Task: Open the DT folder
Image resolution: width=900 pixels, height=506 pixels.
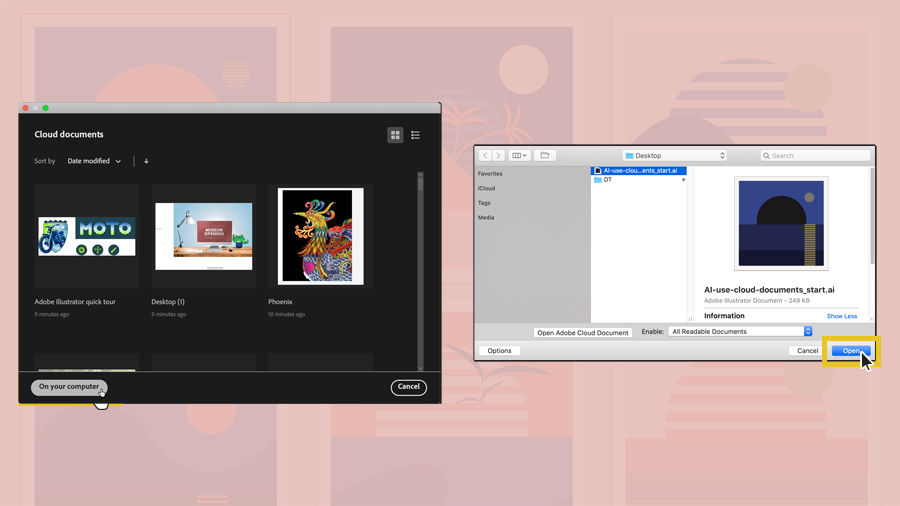Action: pos(639,180)
